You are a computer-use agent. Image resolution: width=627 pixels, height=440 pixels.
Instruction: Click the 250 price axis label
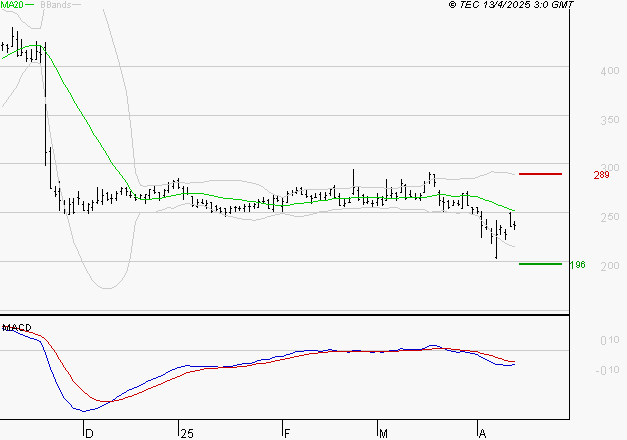tap(609, 218)
